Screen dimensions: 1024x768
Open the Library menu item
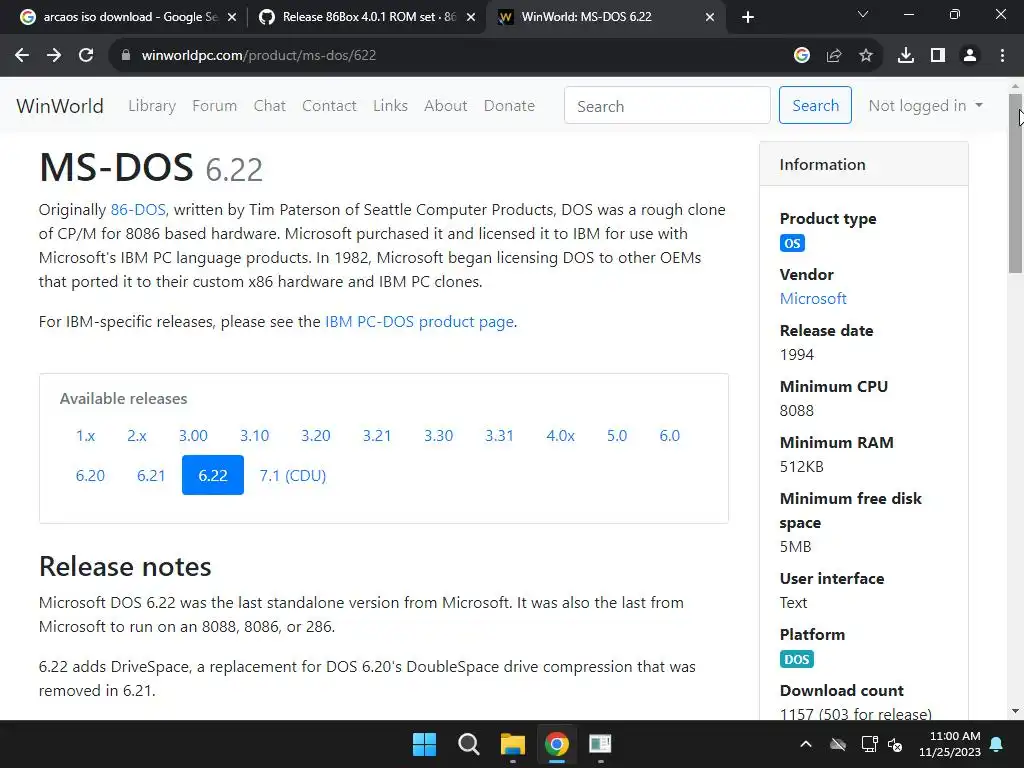point(152,106)
